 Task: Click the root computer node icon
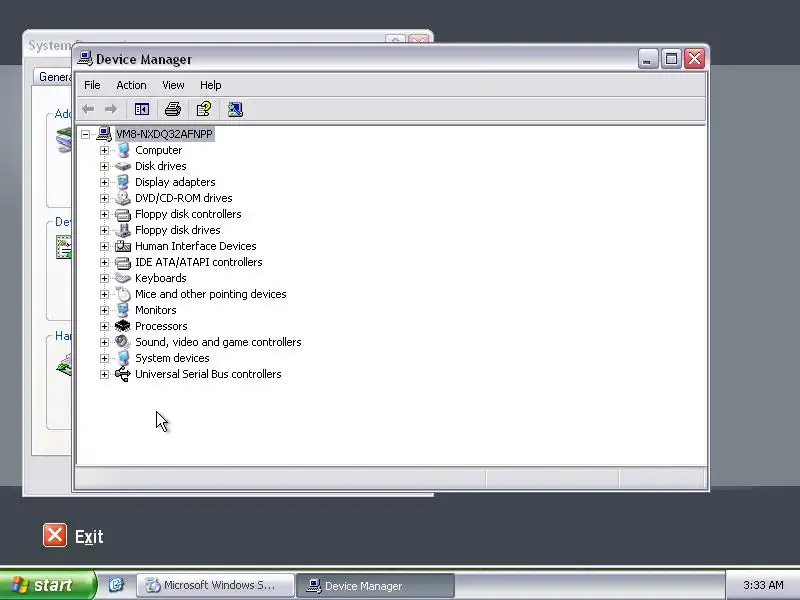click(104, 134)
